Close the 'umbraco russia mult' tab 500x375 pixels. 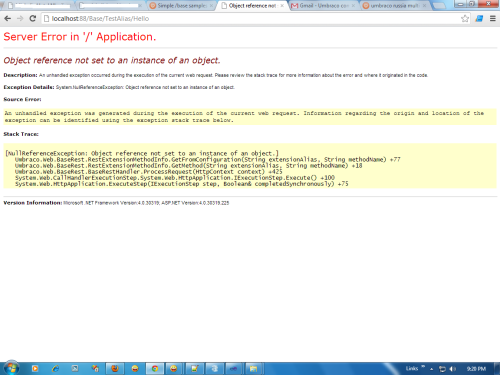(424, 6)
